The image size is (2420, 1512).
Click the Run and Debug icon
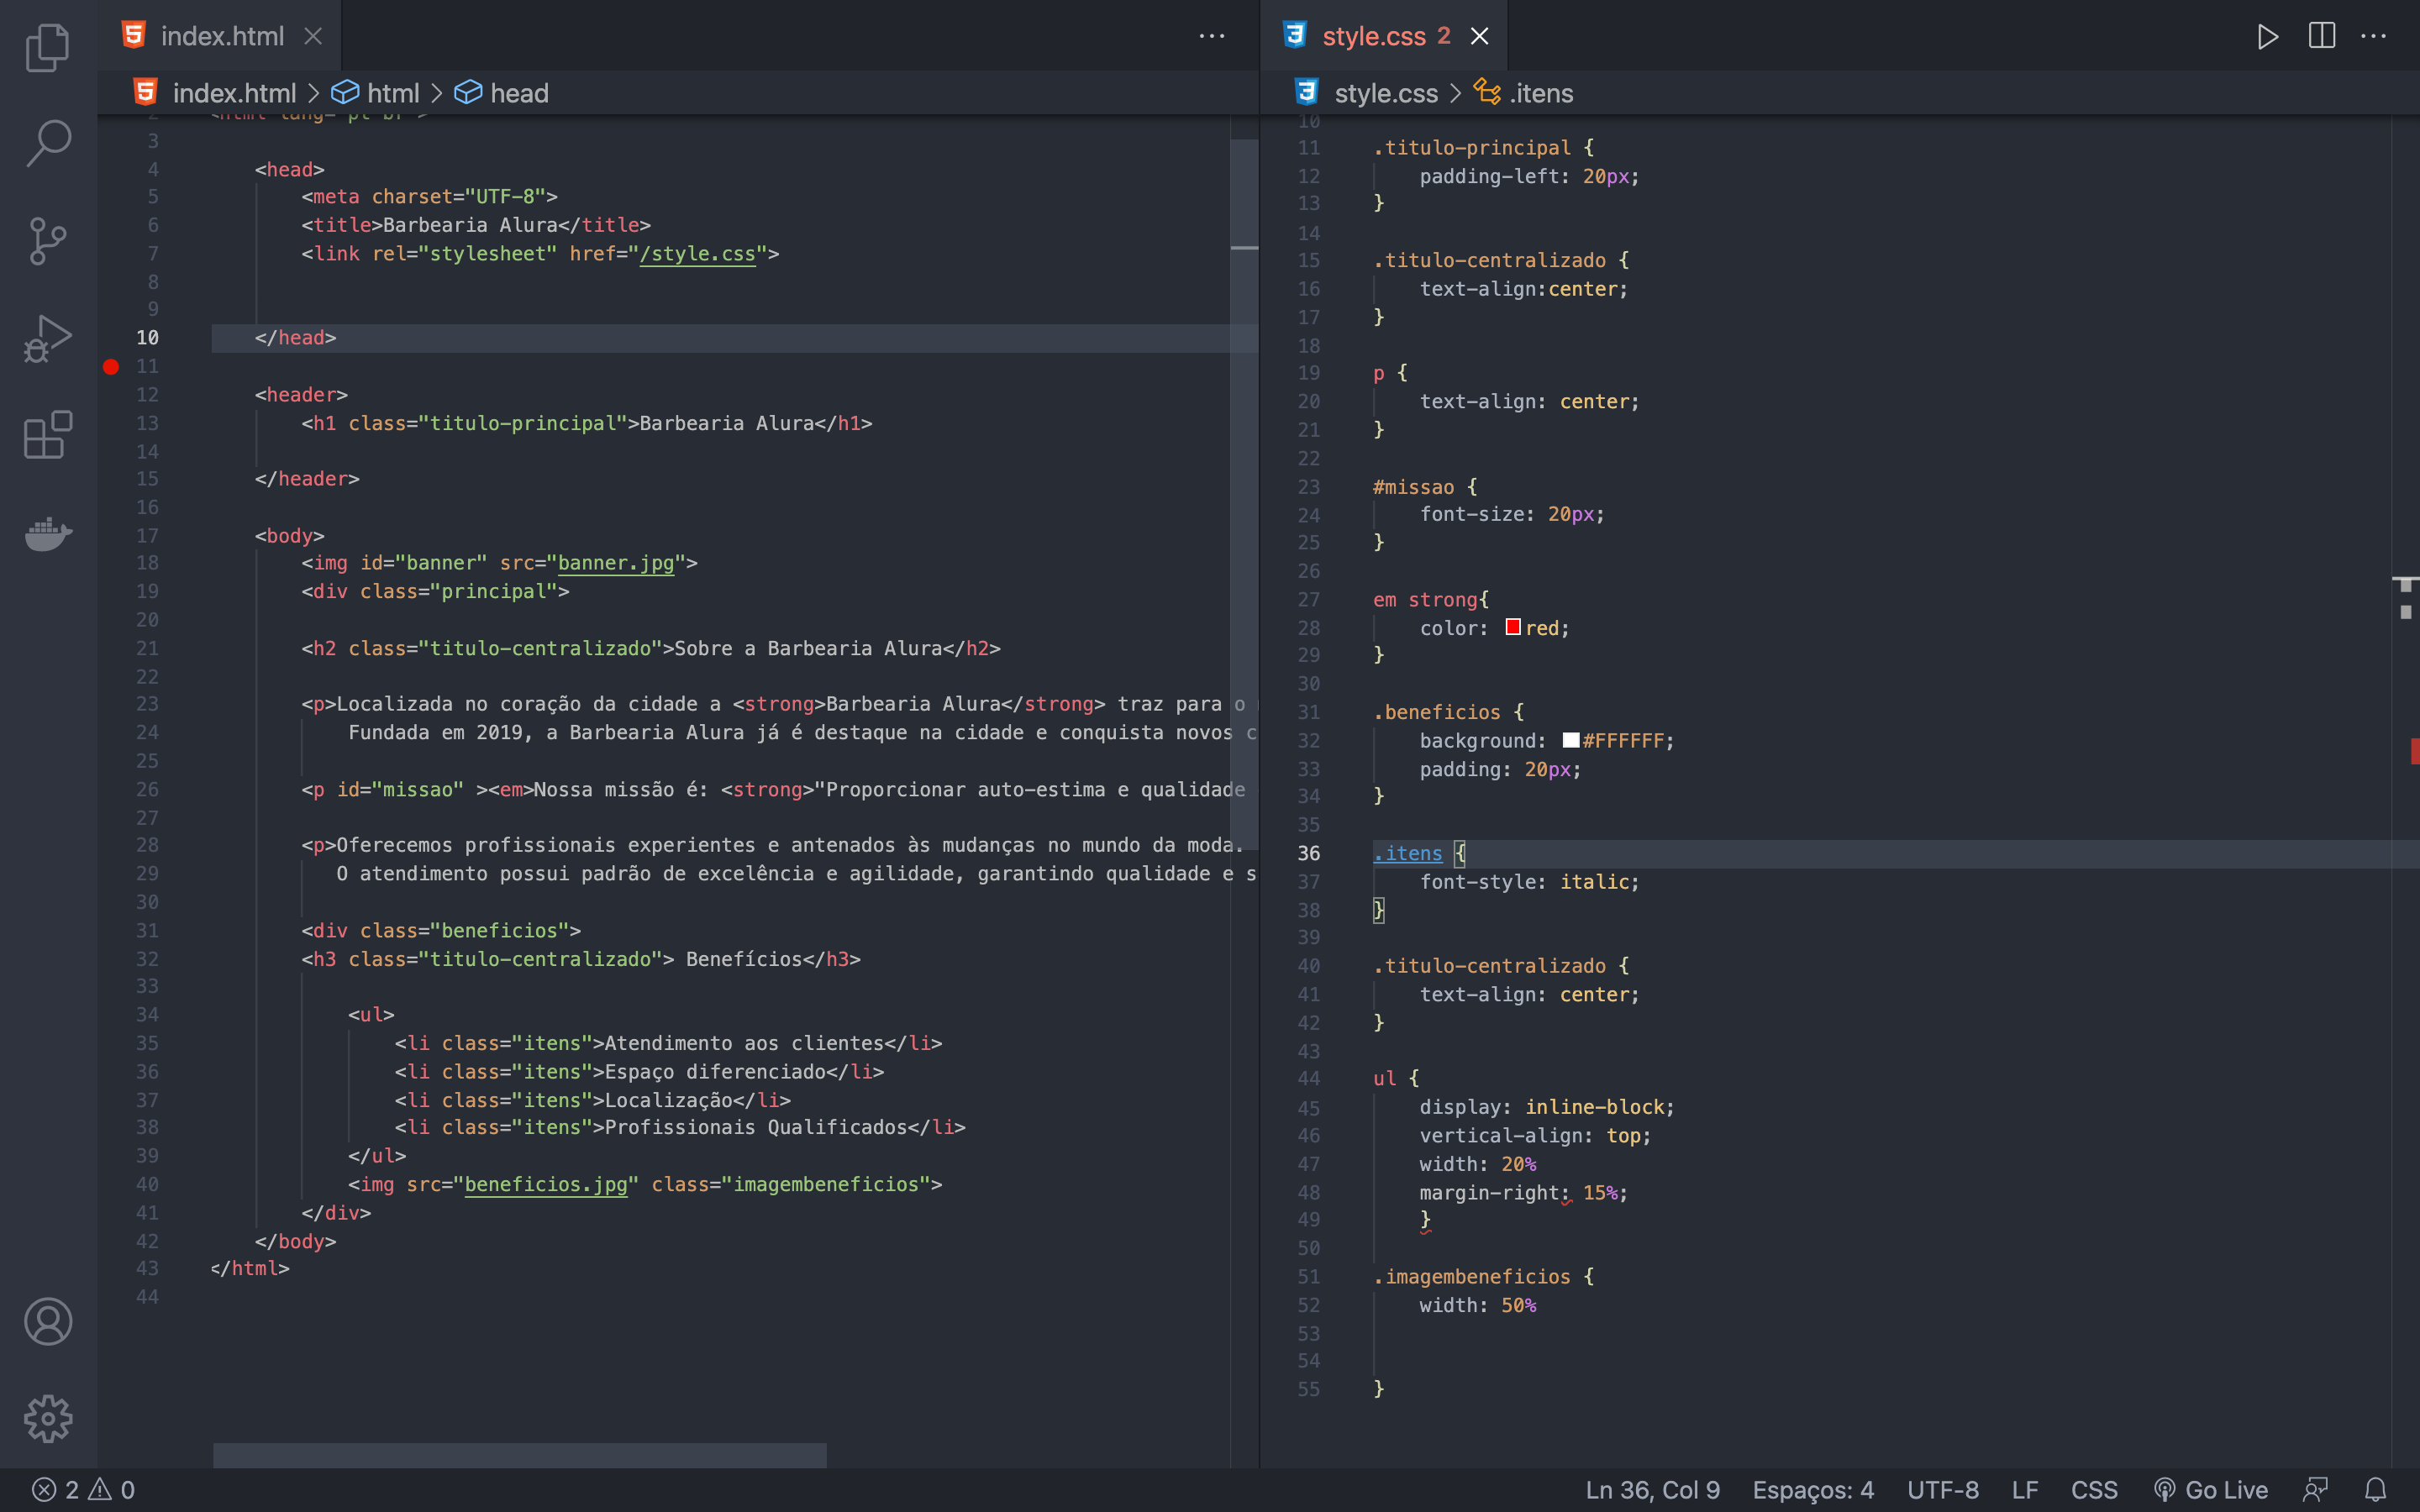coord(47,338)
